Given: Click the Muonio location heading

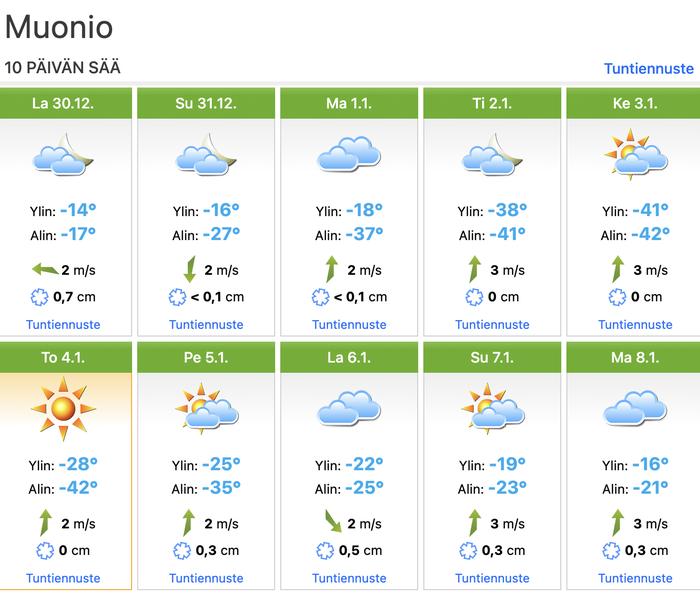Looking at the screenshot, I should pos(59,27).
